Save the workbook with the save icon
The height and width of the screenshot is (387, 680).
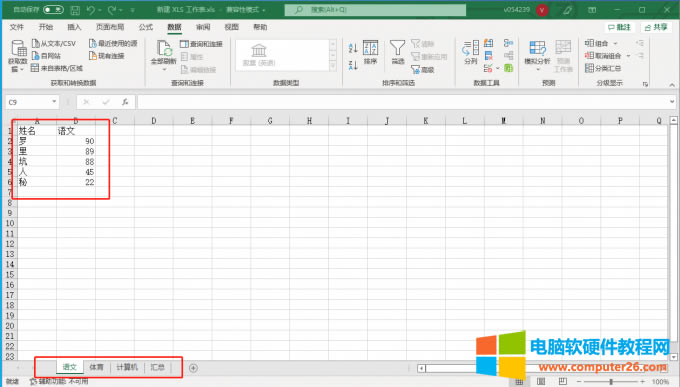click(75, 10)
